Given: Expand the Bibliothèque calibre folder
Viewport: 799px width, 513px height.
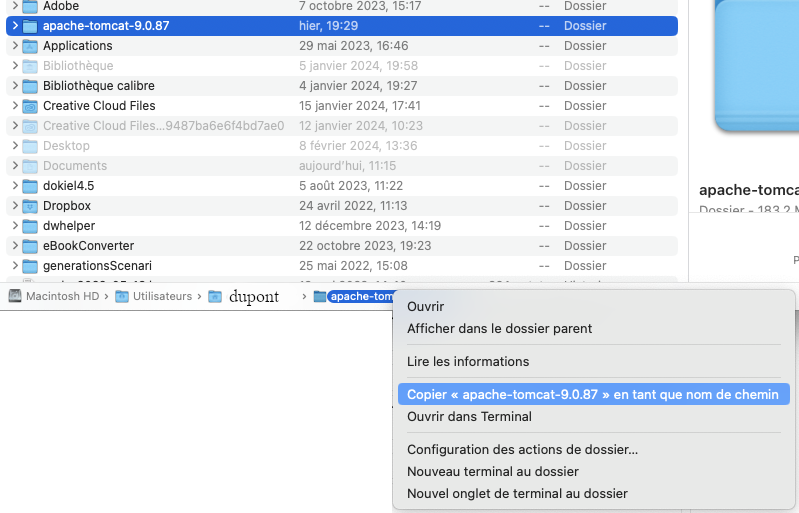Looking at the screenshot, I should coord(15,86).
